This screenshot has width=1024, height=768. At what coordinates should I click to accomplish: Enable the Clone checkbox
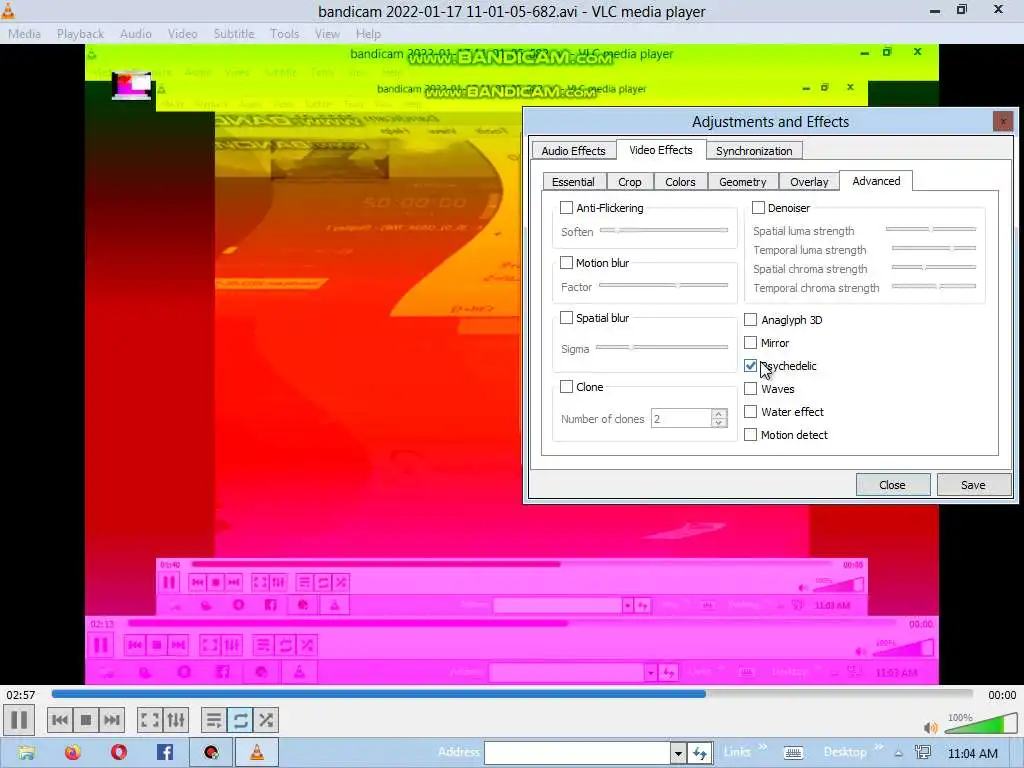click(x=566, y=387)
